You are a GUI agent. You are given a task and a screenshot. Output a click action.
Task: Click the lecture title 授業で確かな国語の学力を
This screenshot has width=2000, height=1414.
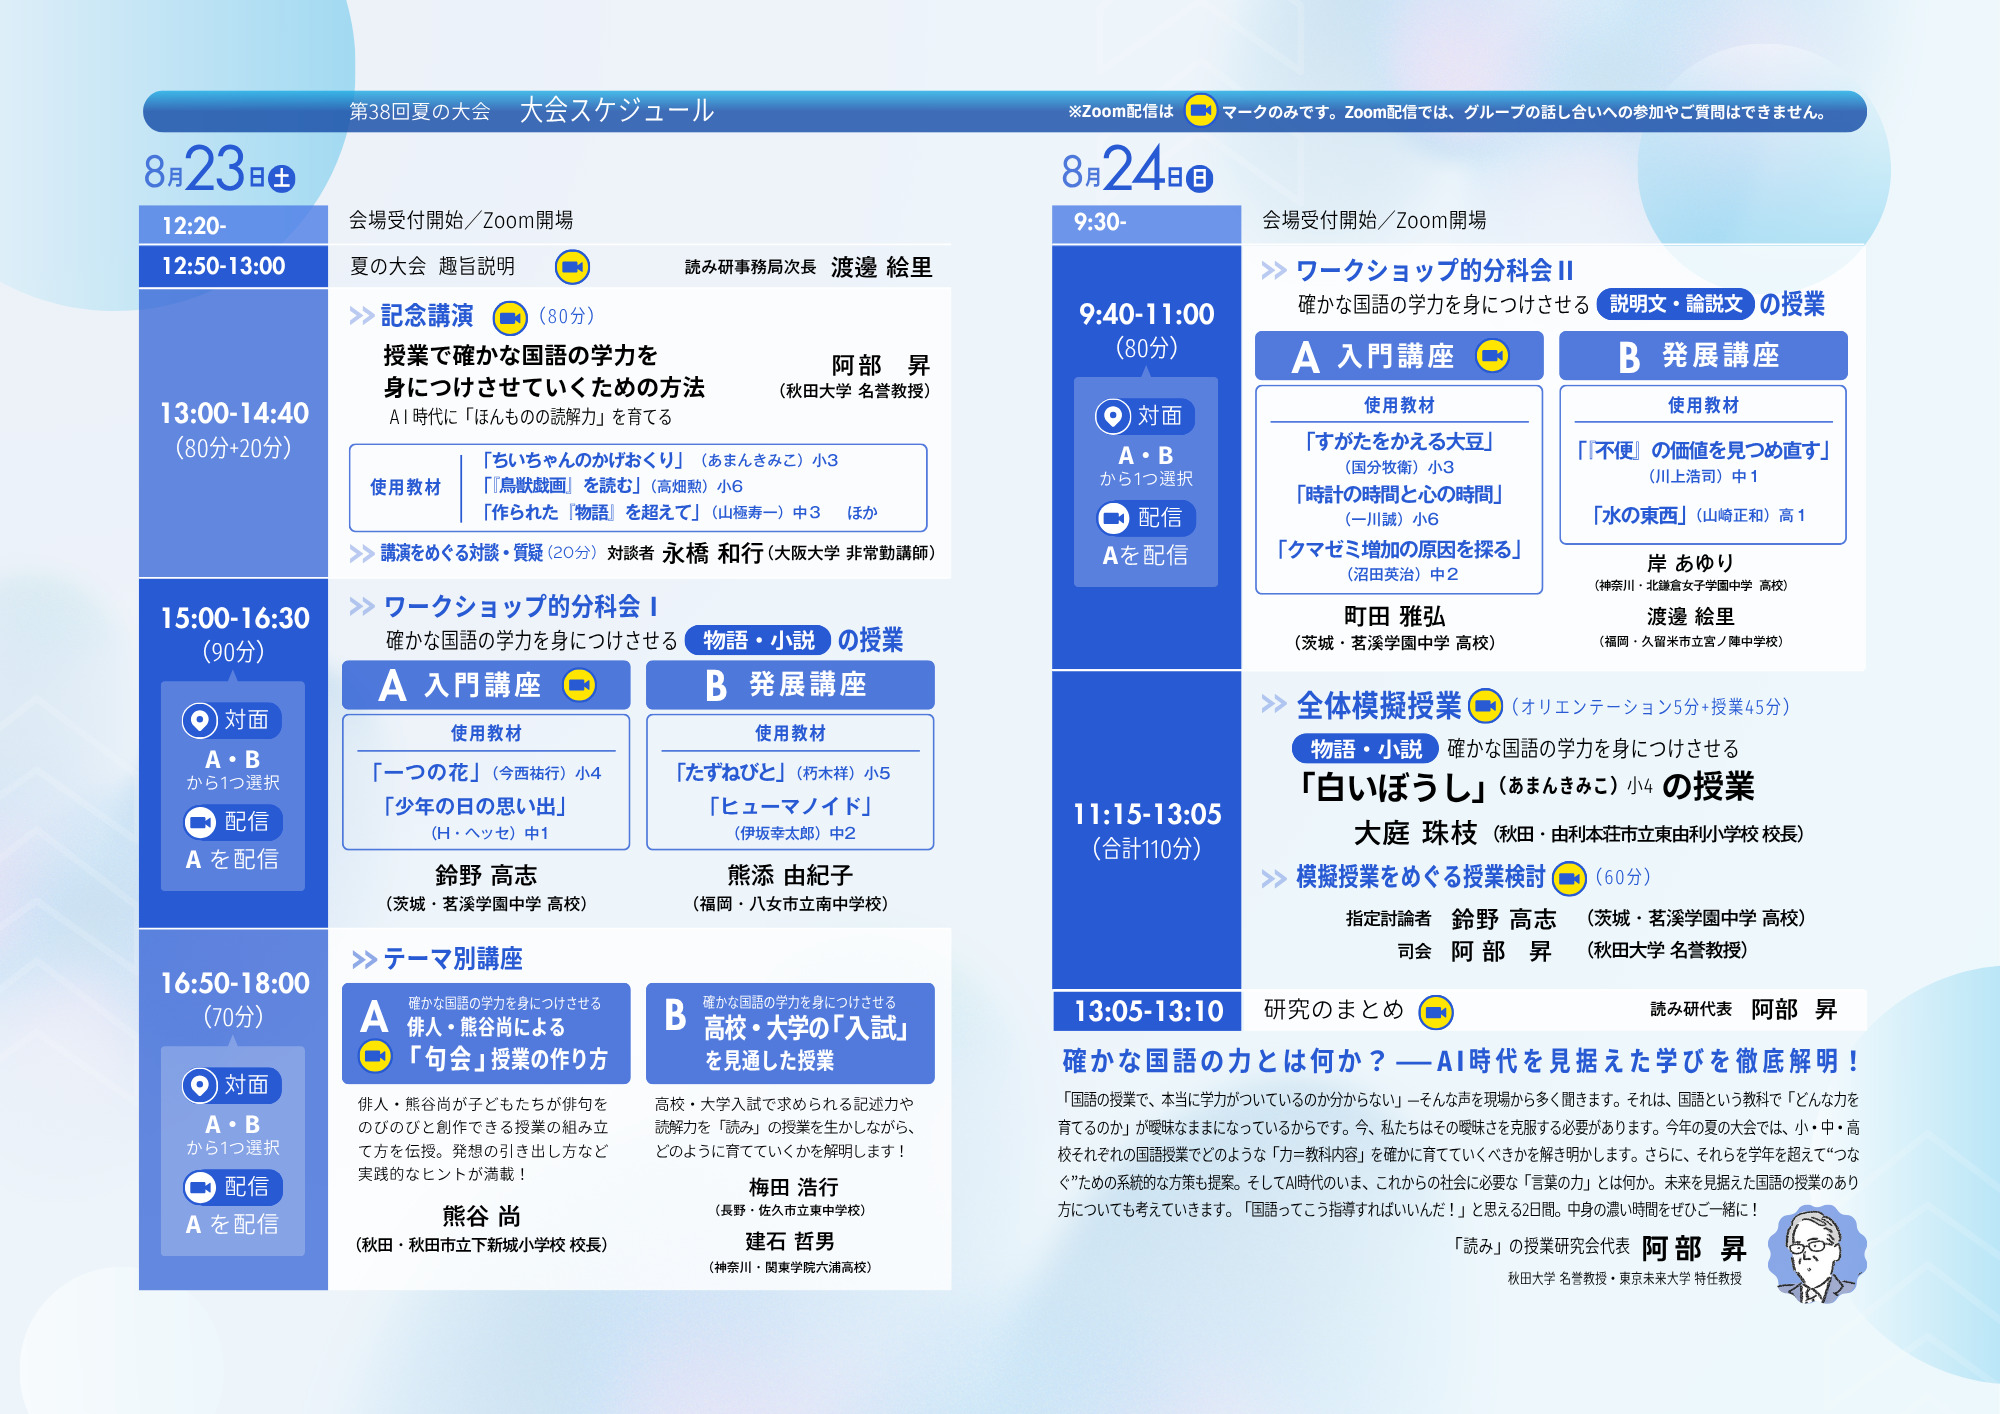tap(521, 356)
